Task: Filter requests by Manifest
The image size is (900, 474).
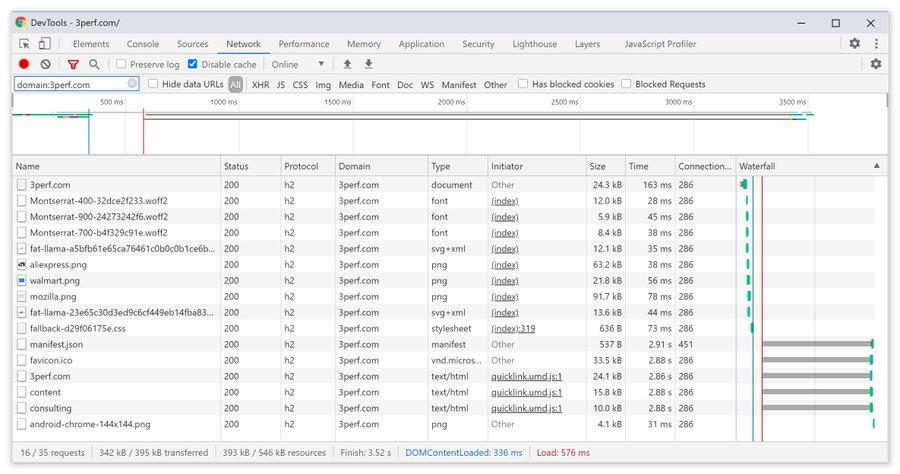Action: coord(459,84)
